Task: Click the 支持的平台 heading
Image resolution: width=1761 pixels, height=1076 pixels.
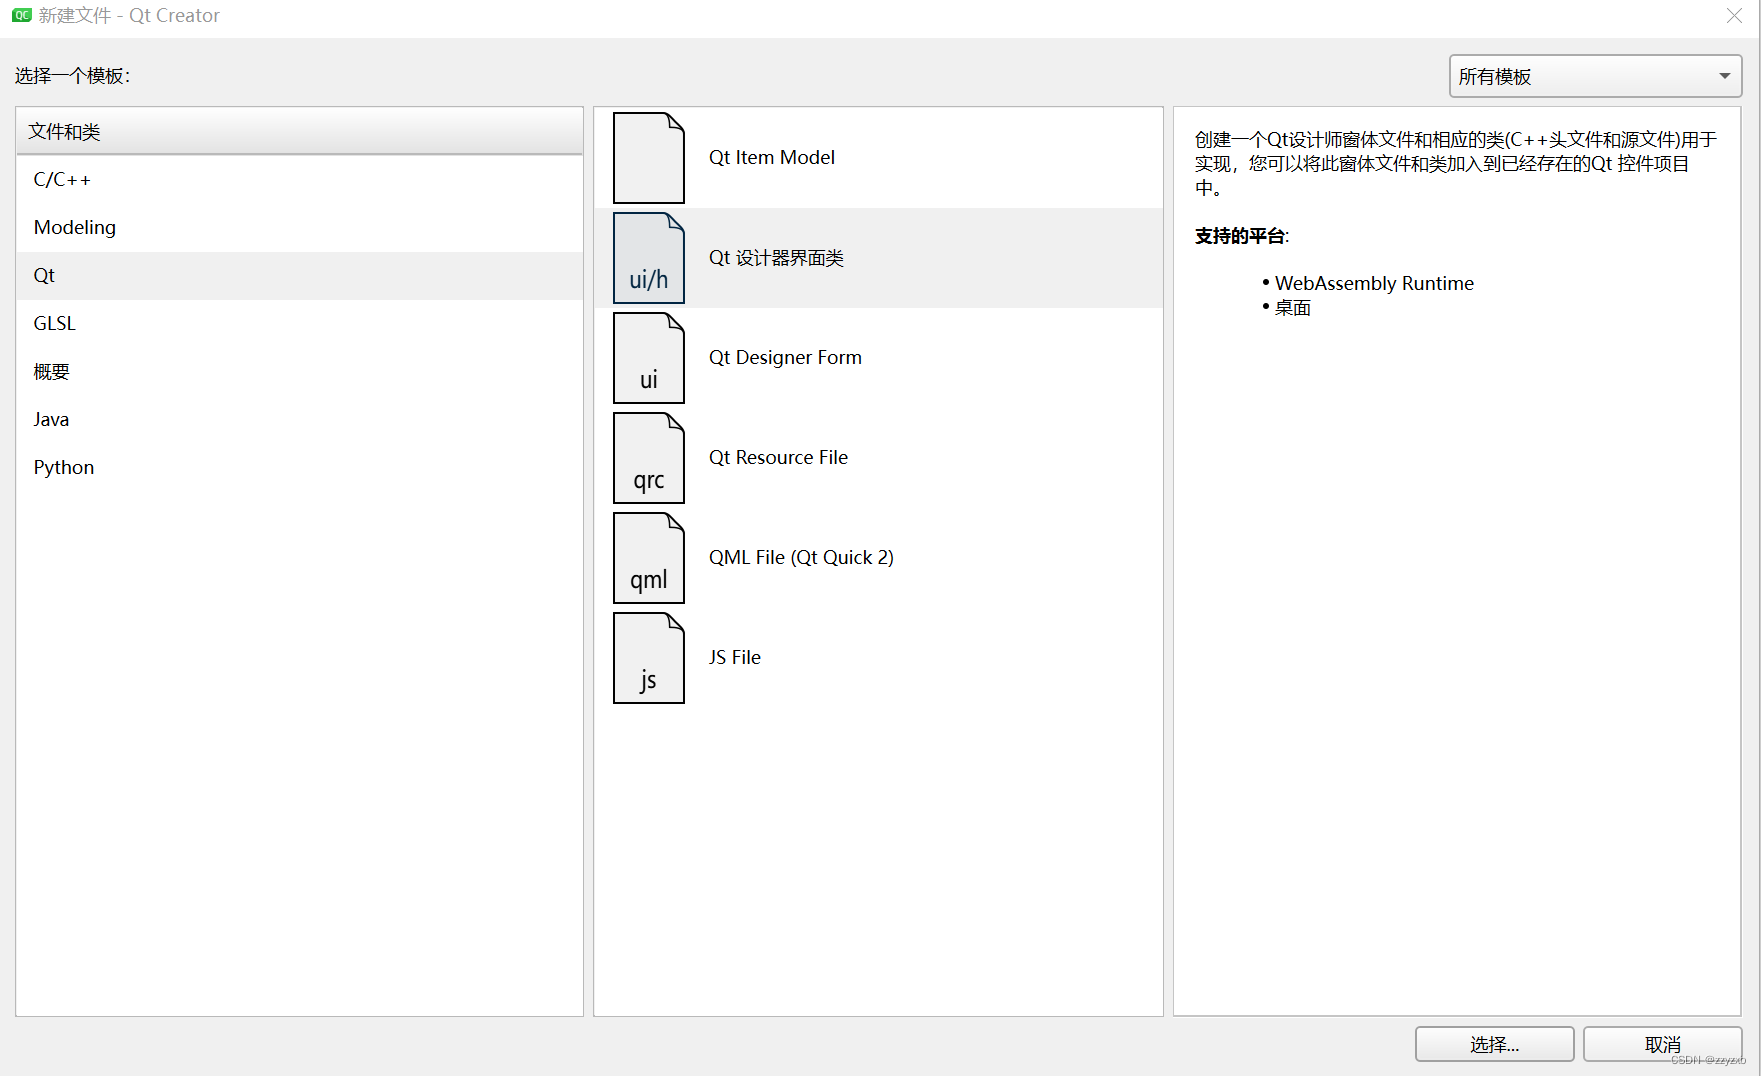Action: tap(1242, 236)
